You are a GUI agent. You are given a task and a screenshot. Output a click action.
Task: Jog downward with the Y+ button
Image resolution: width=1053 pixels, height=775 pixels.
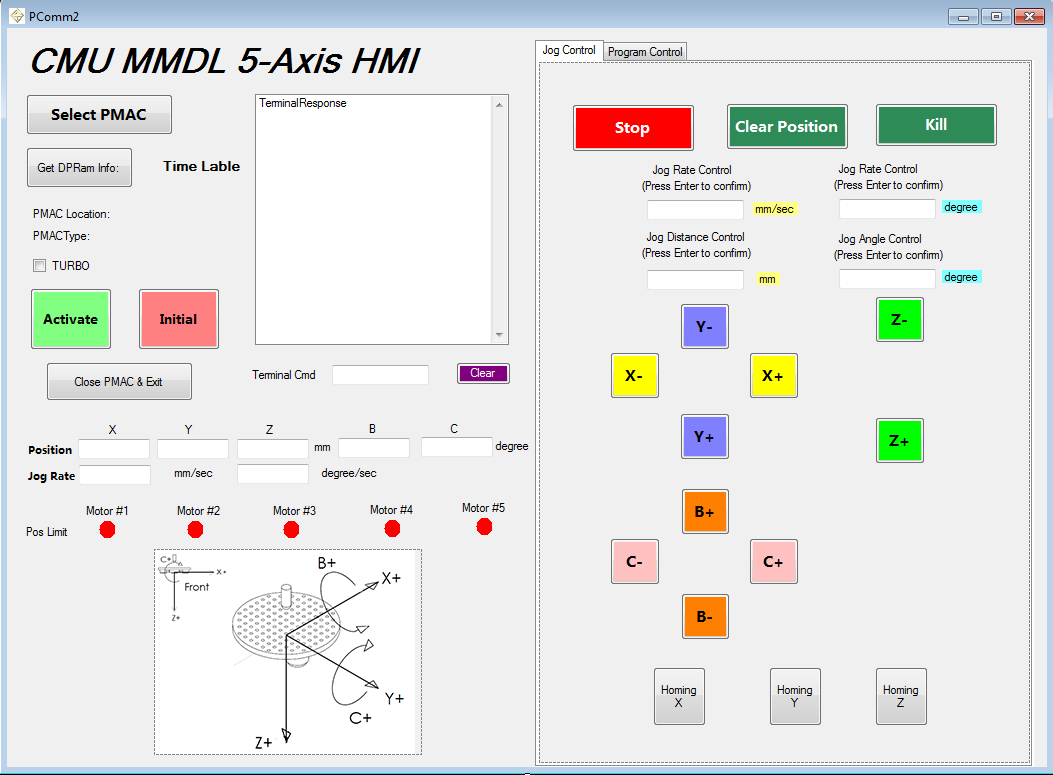(x=704, y=437)
